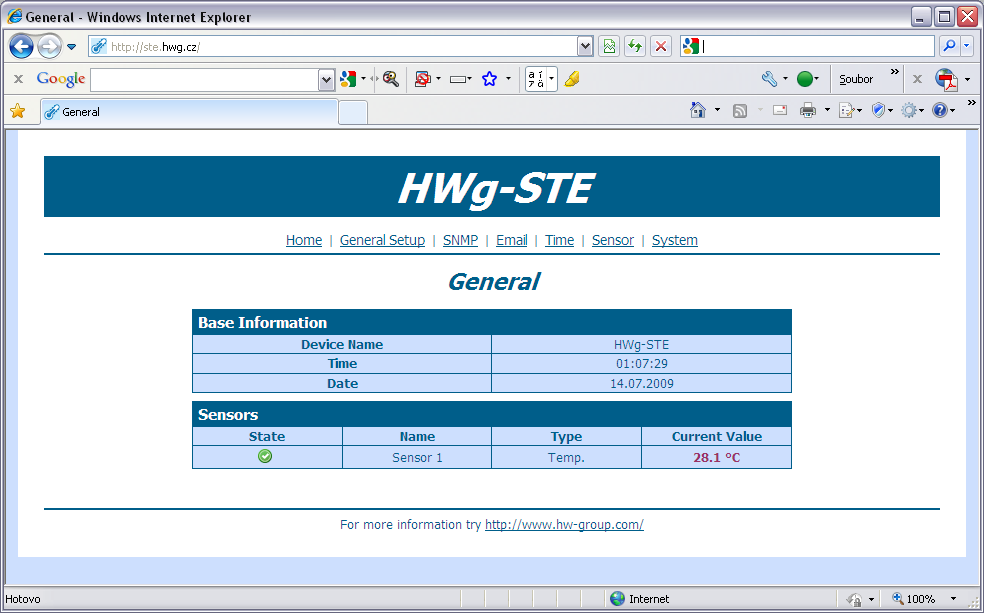Image resolution: width=984 pixels, height=613 pixels.
Task: Click the Adobe PDF convert web page icon
Action: (x=946, y=80)
